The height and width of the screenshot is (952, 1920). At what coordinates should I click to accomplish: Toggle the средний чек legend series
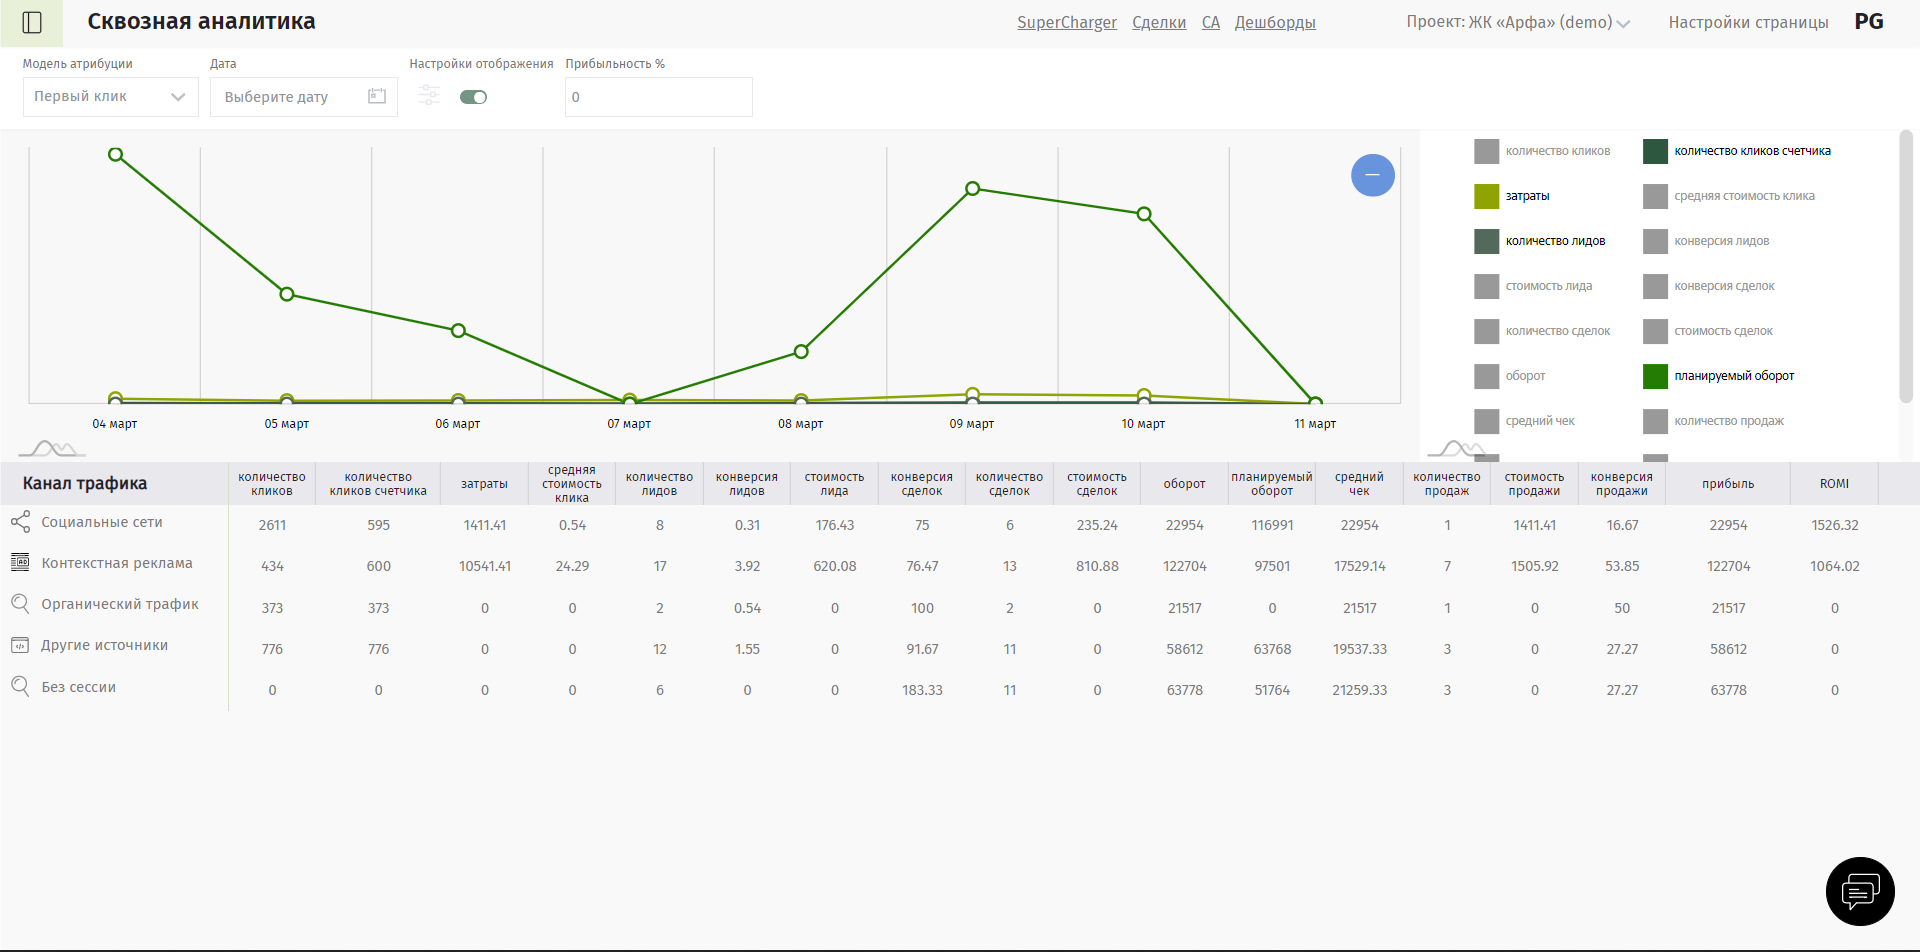point(1525,421)
